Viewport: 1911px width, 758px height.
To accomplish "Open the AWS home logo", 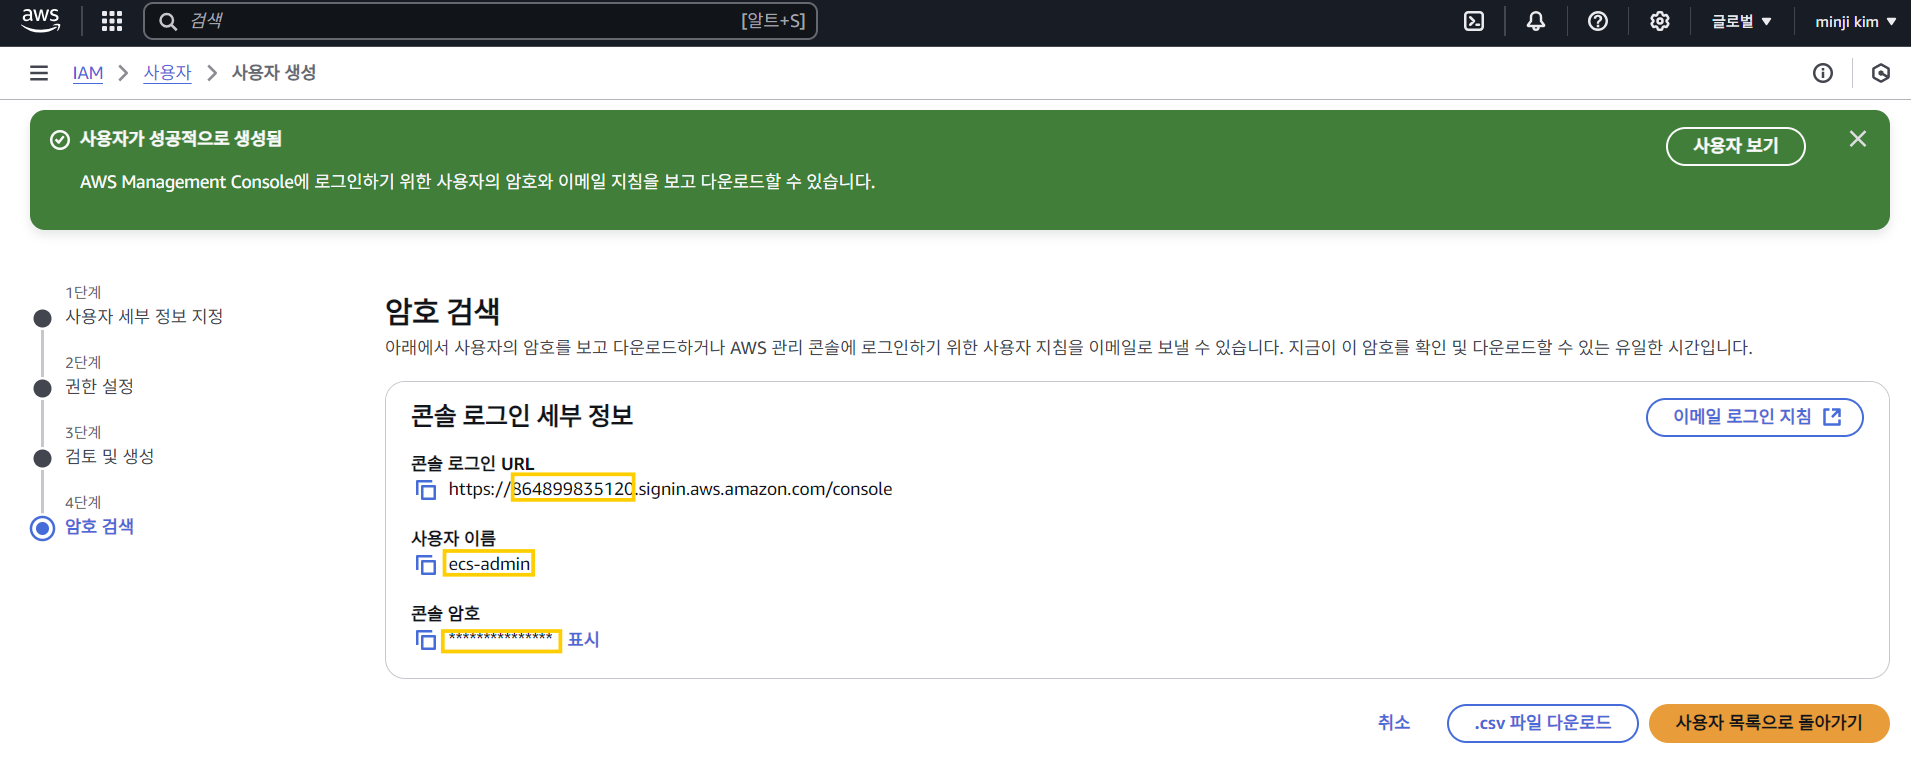I will tap(41, 21).
